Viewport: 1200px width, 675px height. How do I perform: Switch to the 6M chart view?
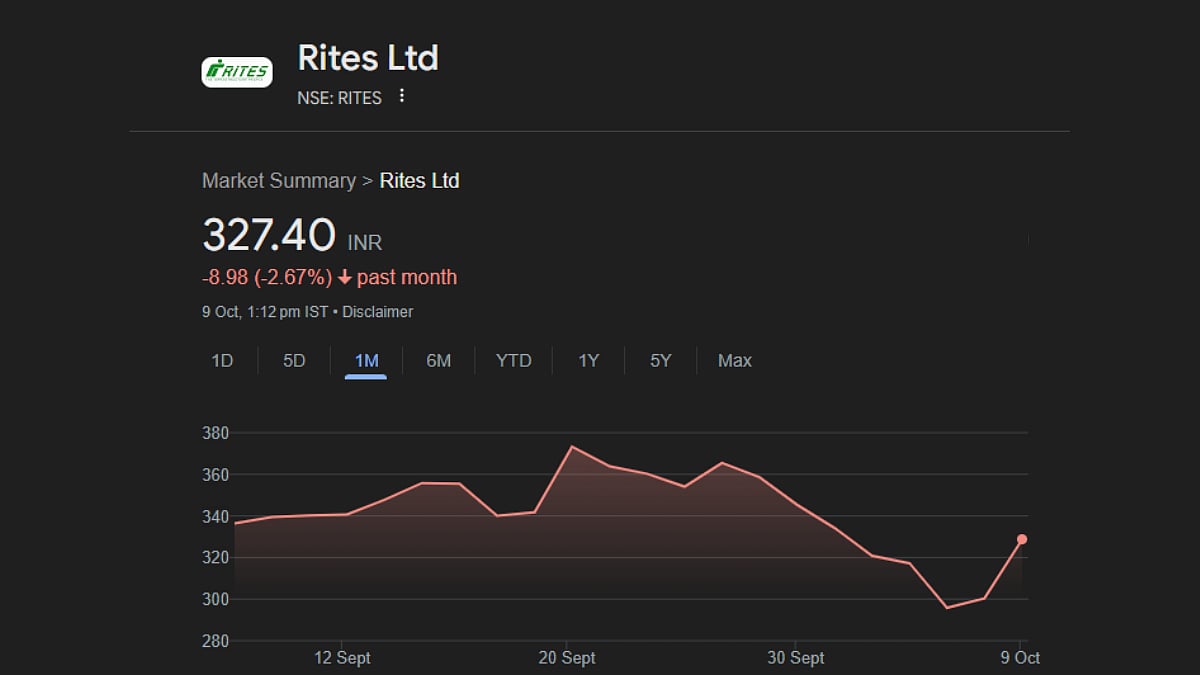[438, 360]
